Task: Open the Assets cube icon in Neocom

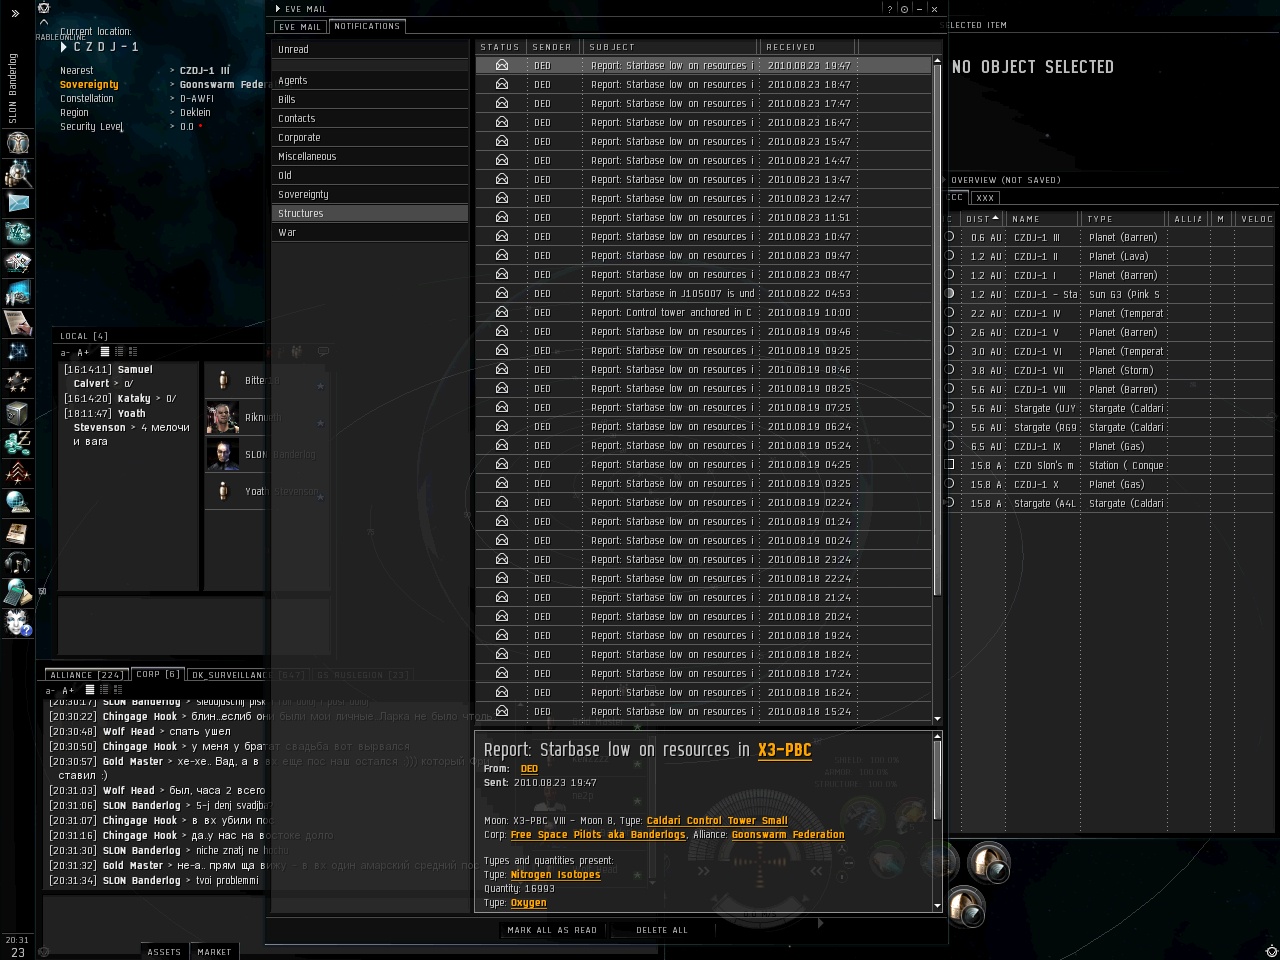Action: (x=17, y=412)
